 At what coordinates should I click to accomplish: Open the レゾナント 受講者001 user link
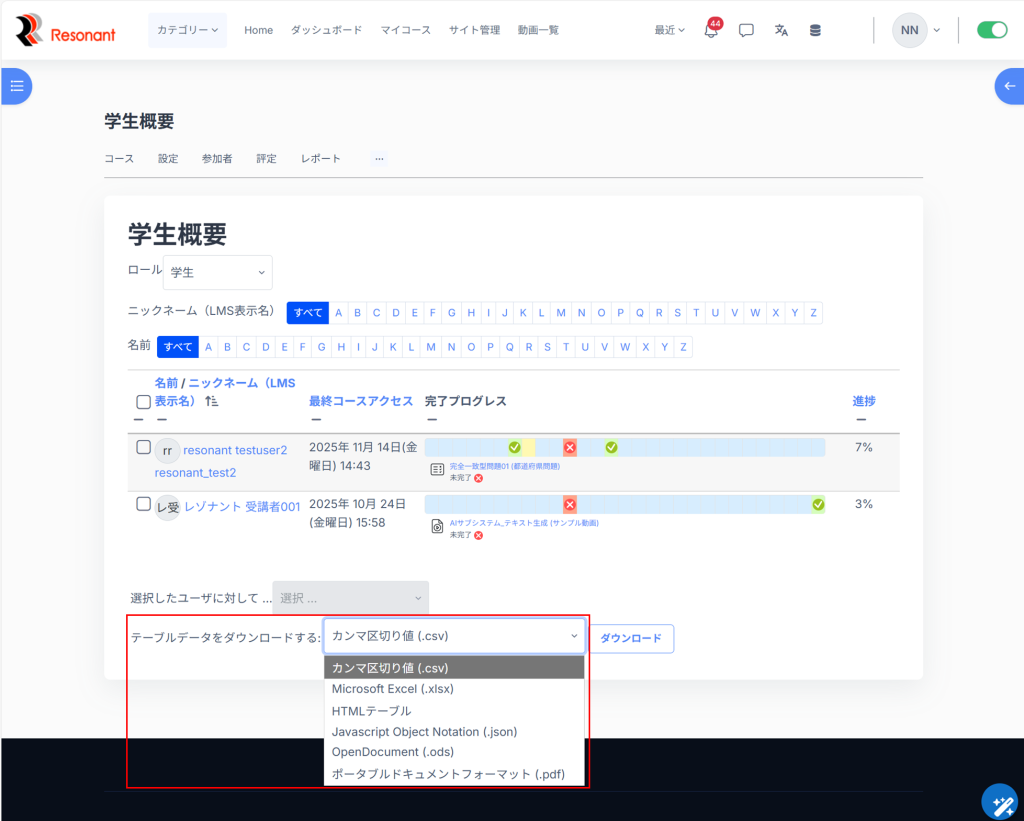point(242,507)
